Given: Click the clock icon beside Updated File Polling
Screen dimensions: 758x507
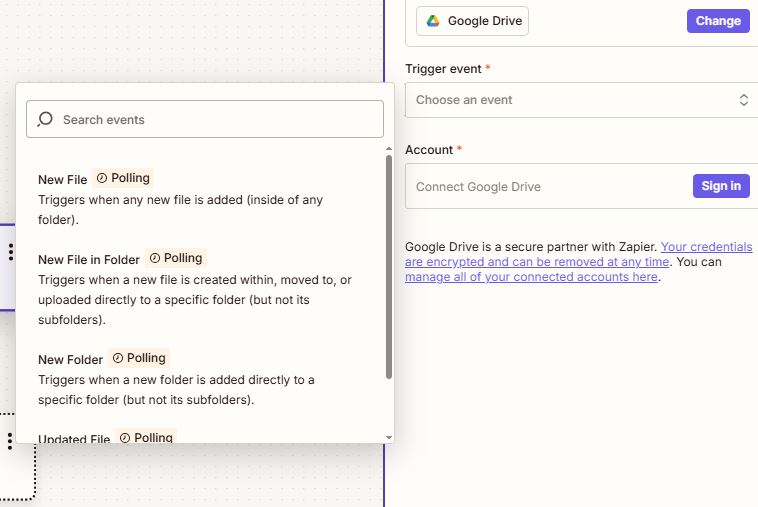Looking at the screenshot, I should point(125,438).
